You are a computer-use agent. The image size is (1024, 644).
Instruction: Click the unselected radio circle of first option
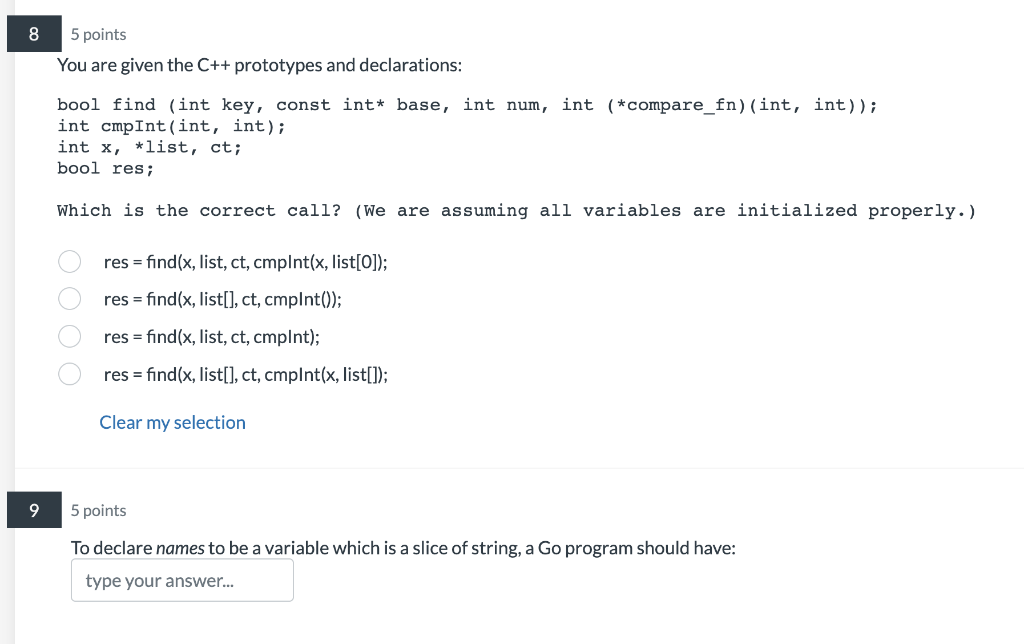[x=69, y=261]
